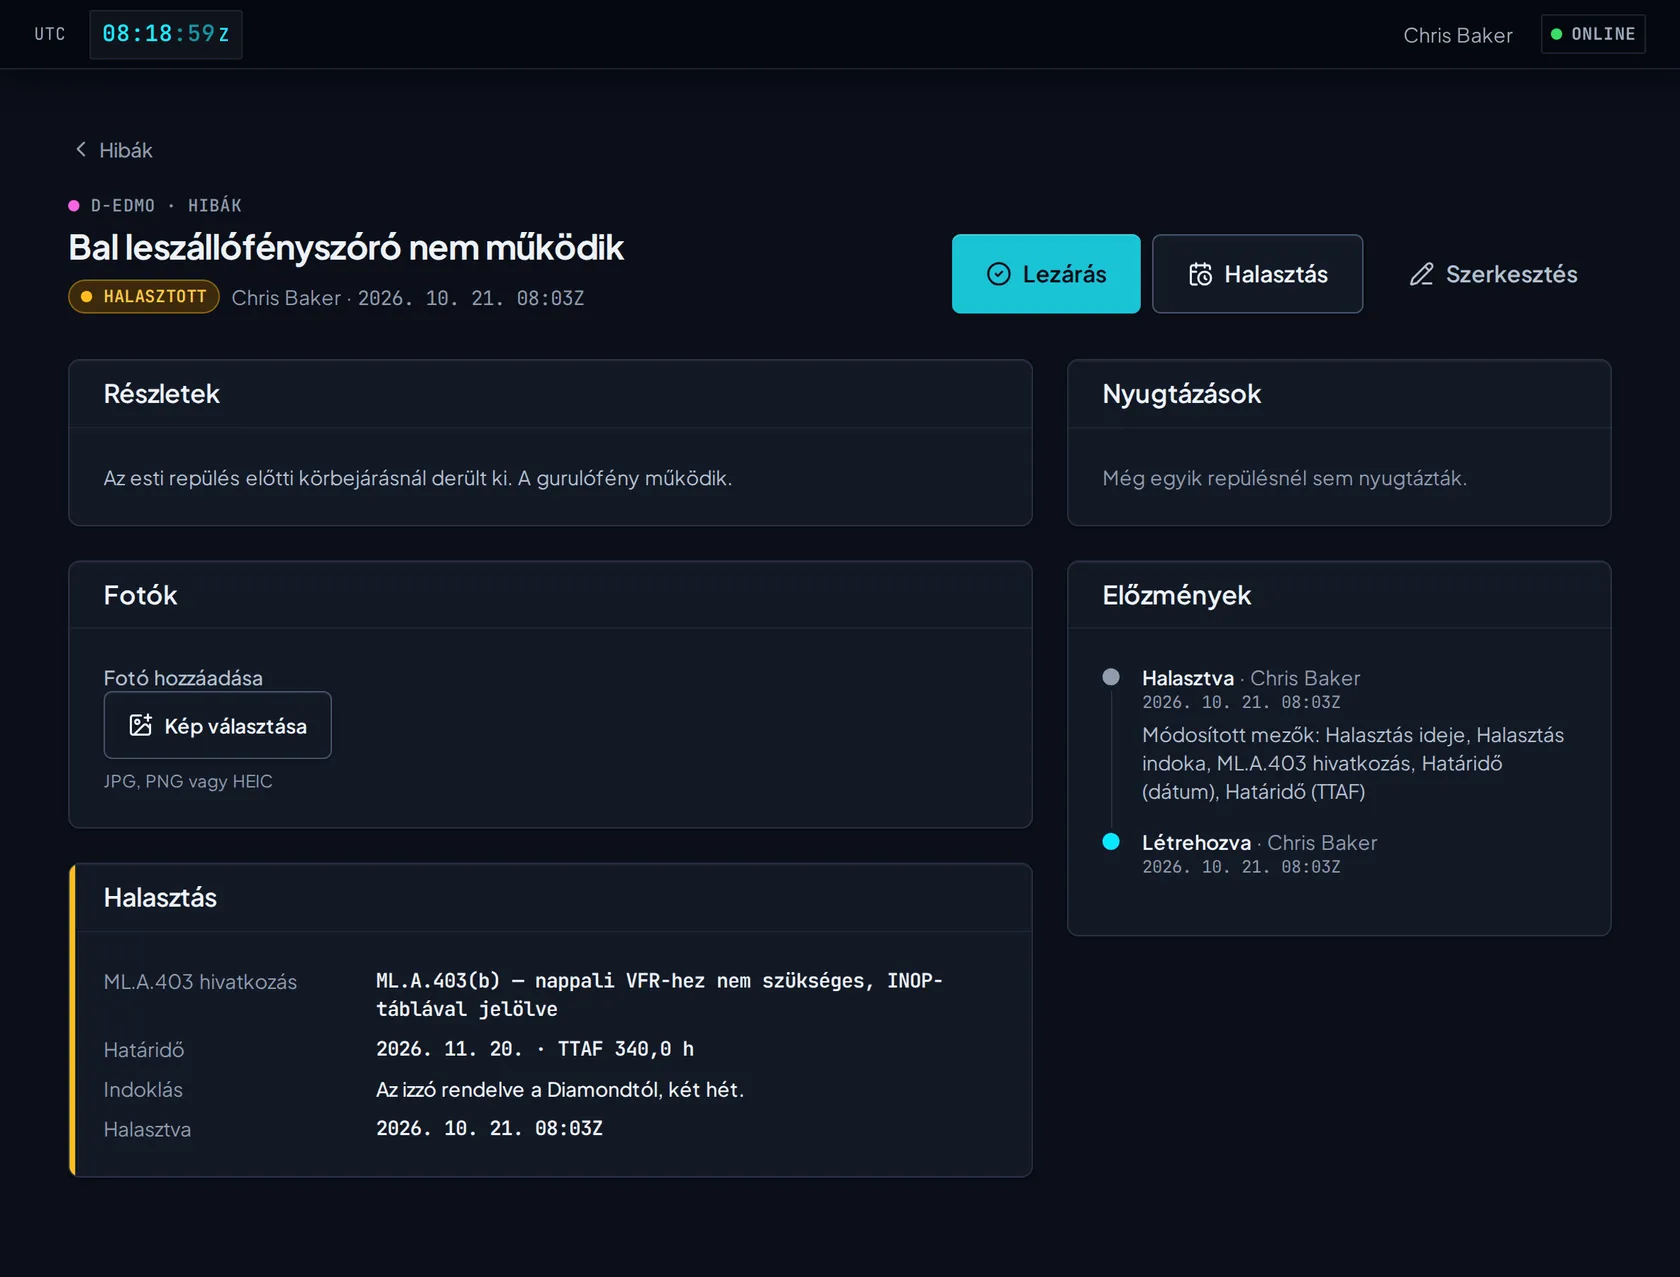
Task: Click the D-EDMO aircraft registration label
Action: pos(123,206)
